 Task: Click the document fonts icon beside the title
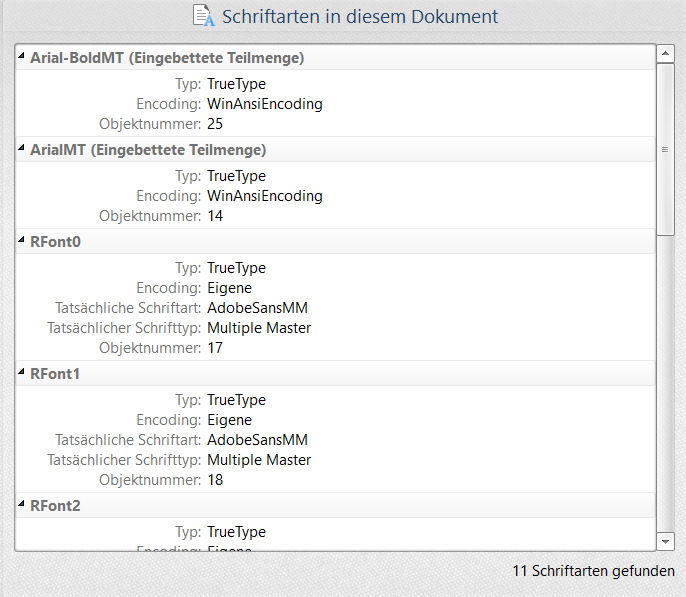point(204,16)
